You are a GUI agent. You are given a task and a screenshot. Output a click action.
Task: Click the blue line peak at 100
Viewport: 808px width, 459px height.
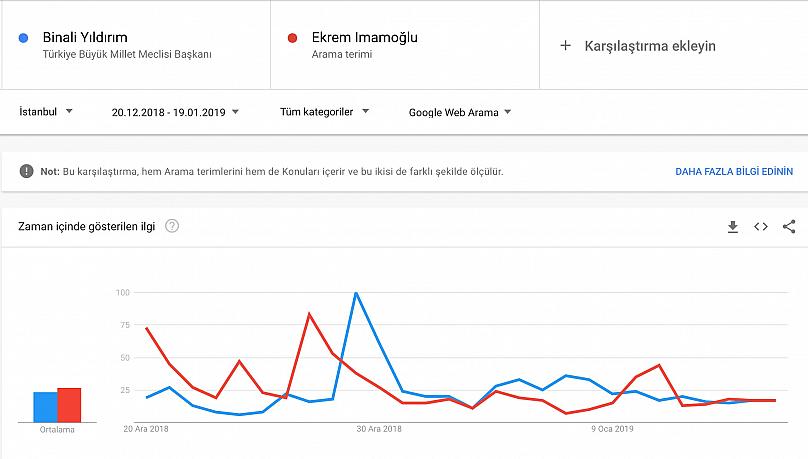[356, 293]
